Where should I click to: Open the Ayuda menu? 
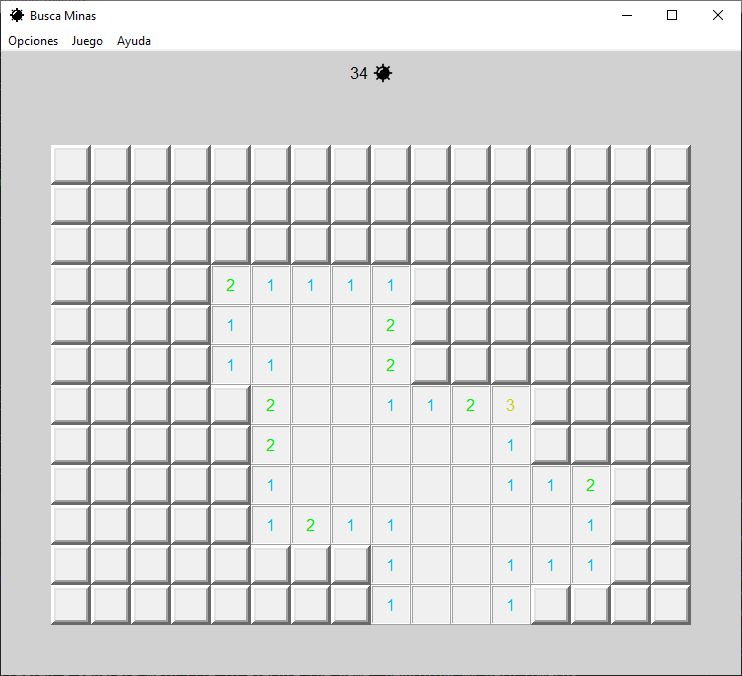click(134, 41)
